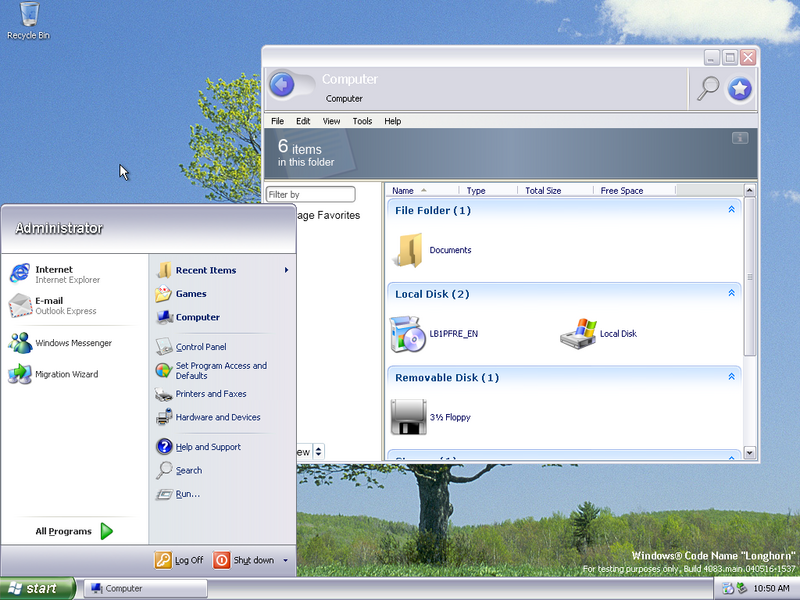
Task: Open the View menu
Action: [331, 121]
